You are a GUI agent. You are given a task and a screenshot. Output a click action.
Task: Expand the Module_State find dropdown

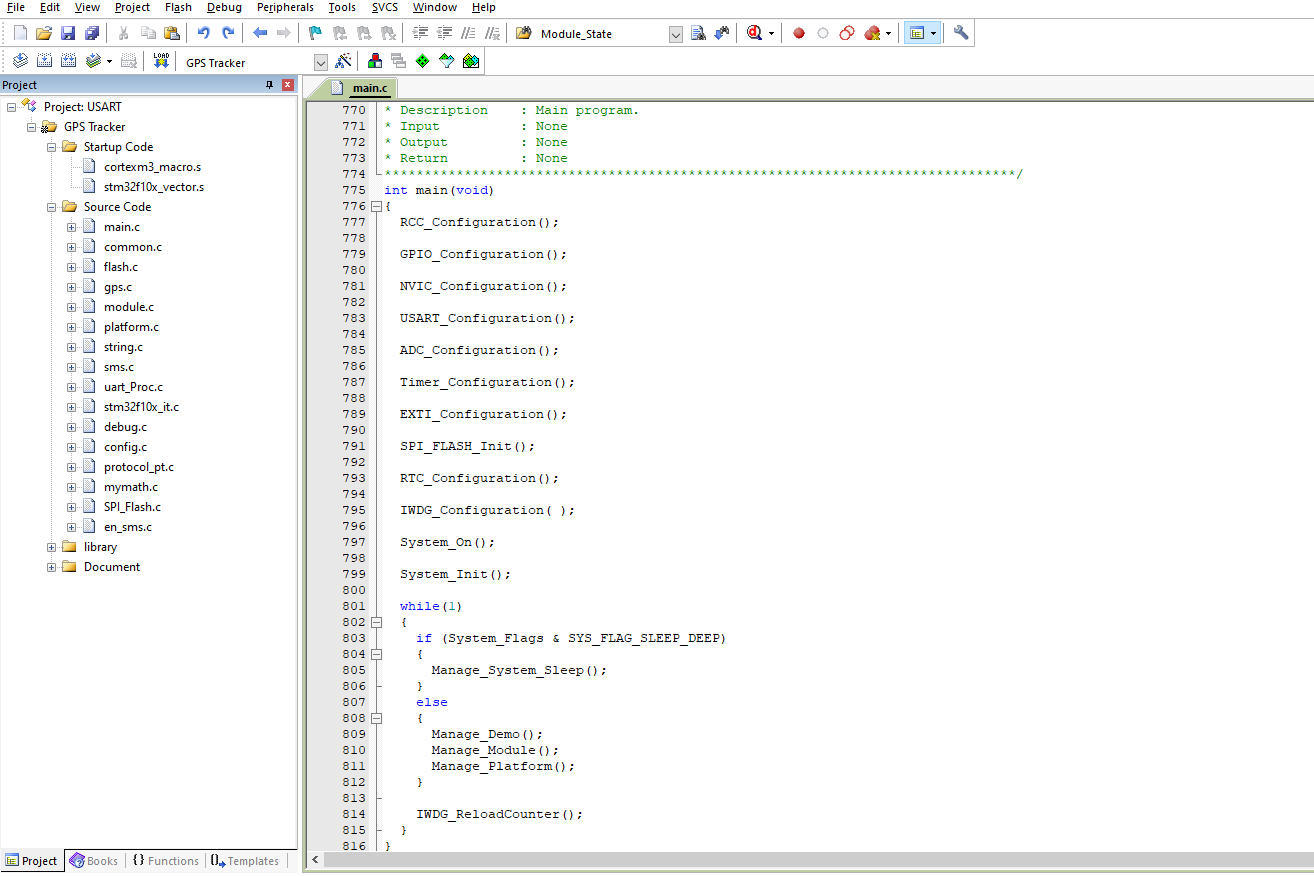[x=675, y=34]
